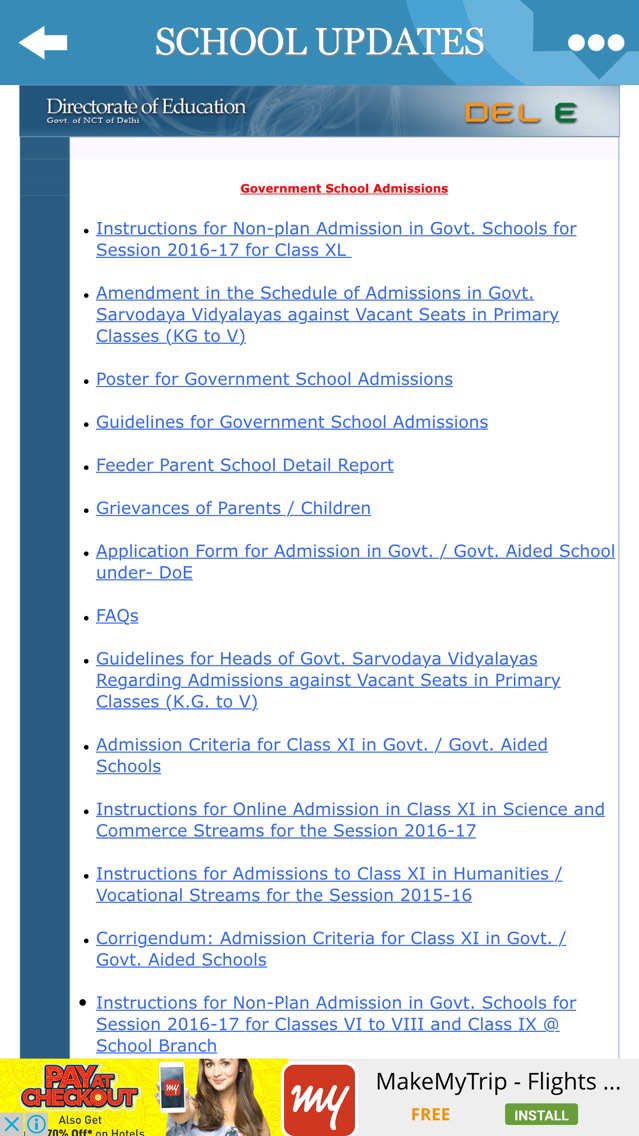639x1136 pixels.
Task: Open Corrigendum: Admission Criteria link
Action: point(331,949)
